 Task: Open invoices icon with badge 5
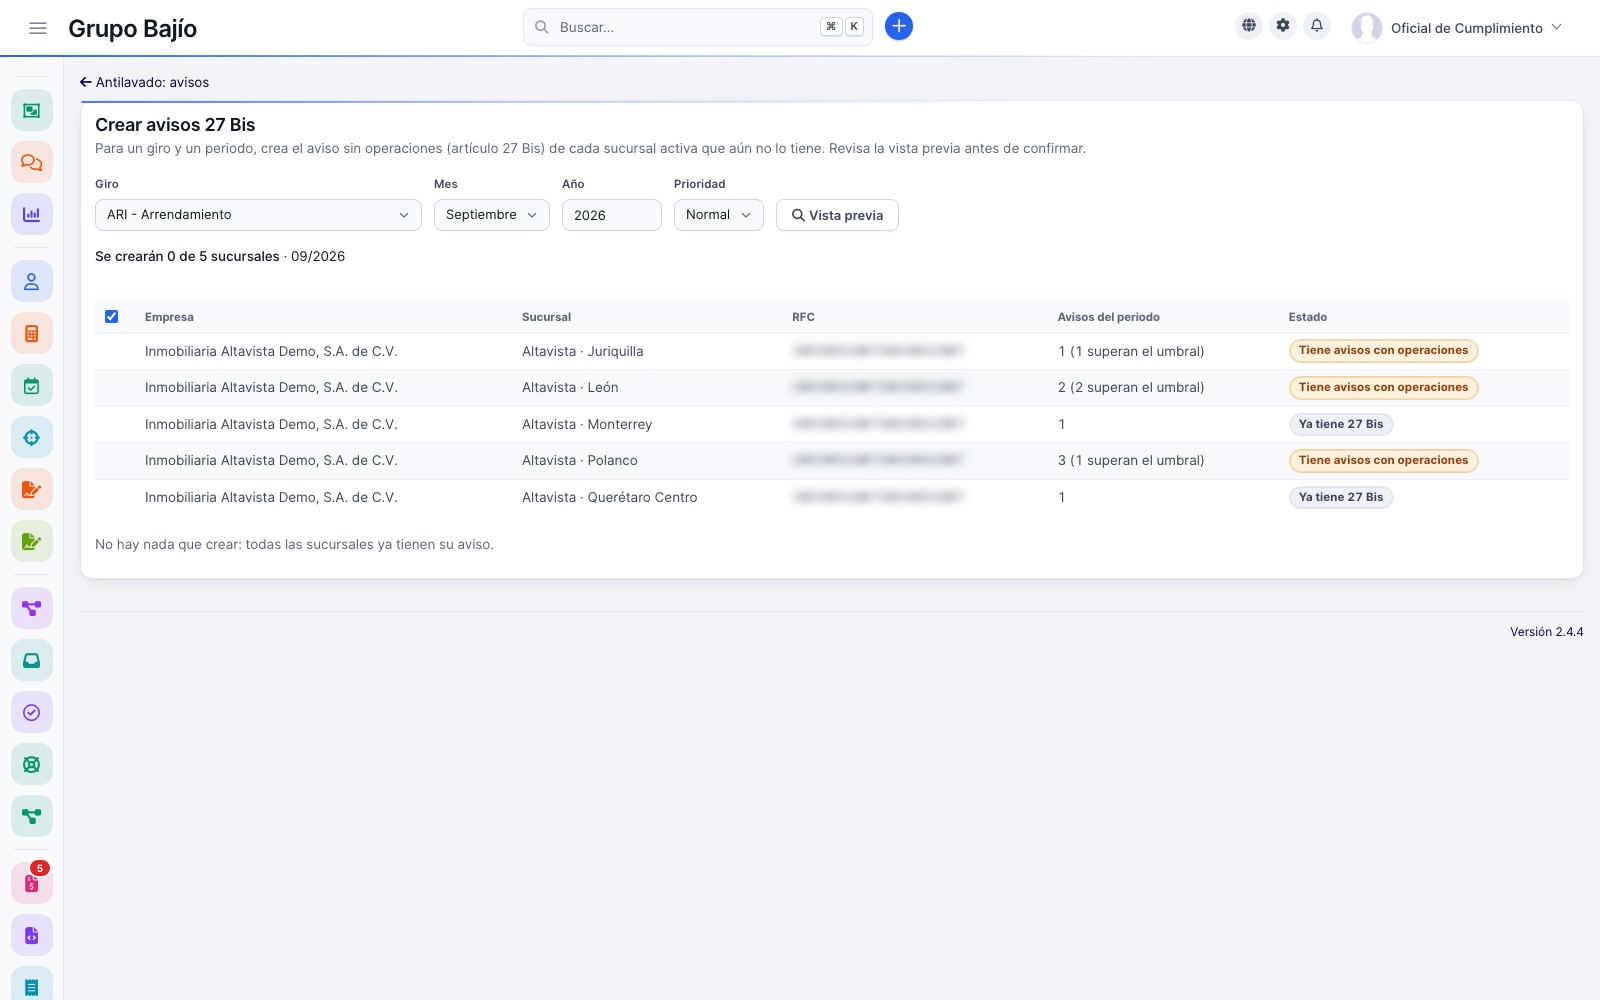coord(32,883)
